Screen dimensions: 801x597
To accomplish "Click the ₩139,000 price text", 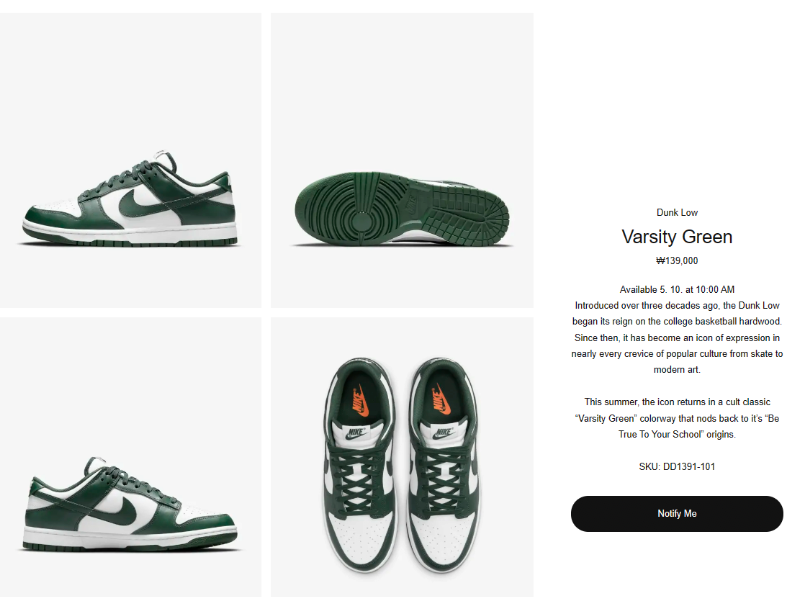I will [677, 260].
